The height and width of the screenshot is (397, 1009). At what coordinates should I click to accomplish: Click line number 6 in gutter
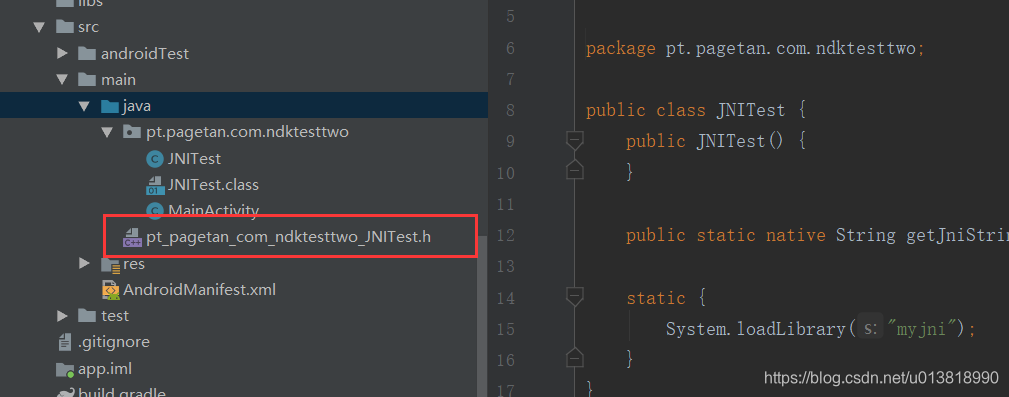(510, 48)
